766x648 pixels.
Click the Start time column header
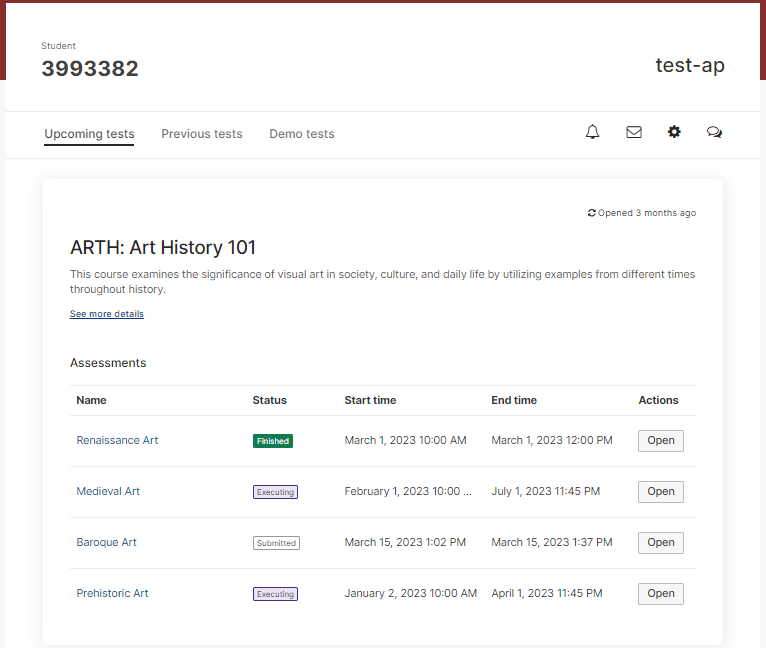pyautogui.click(x=370, y=400)
